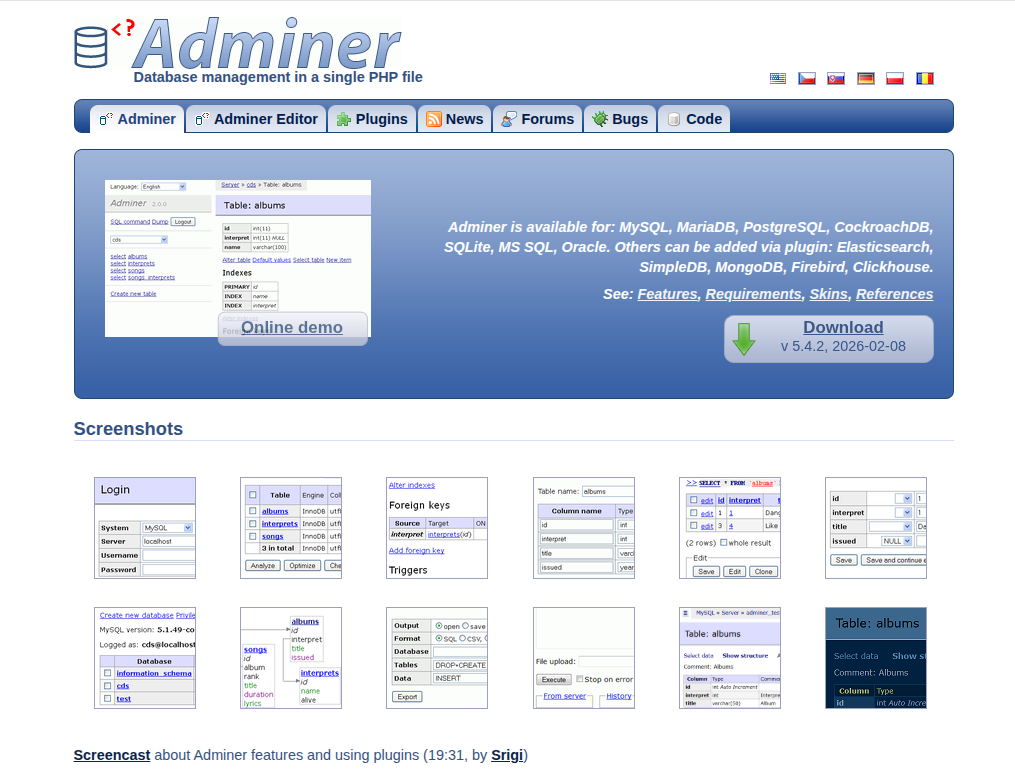Click the Adminer database-cylinder logo

point(91,44)
